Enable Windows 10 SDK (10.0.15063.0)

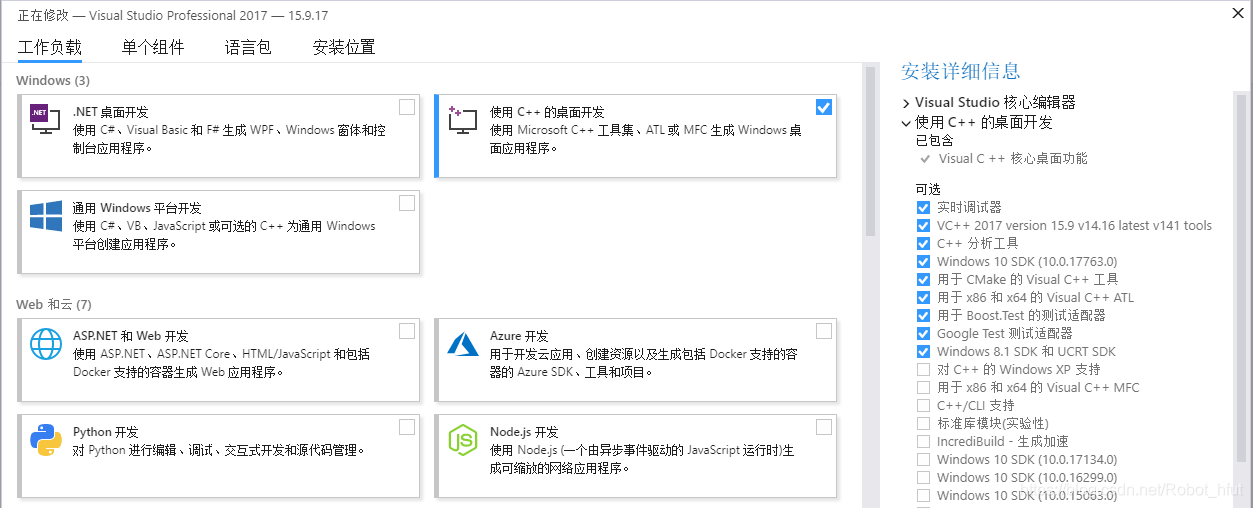[923, 495]
